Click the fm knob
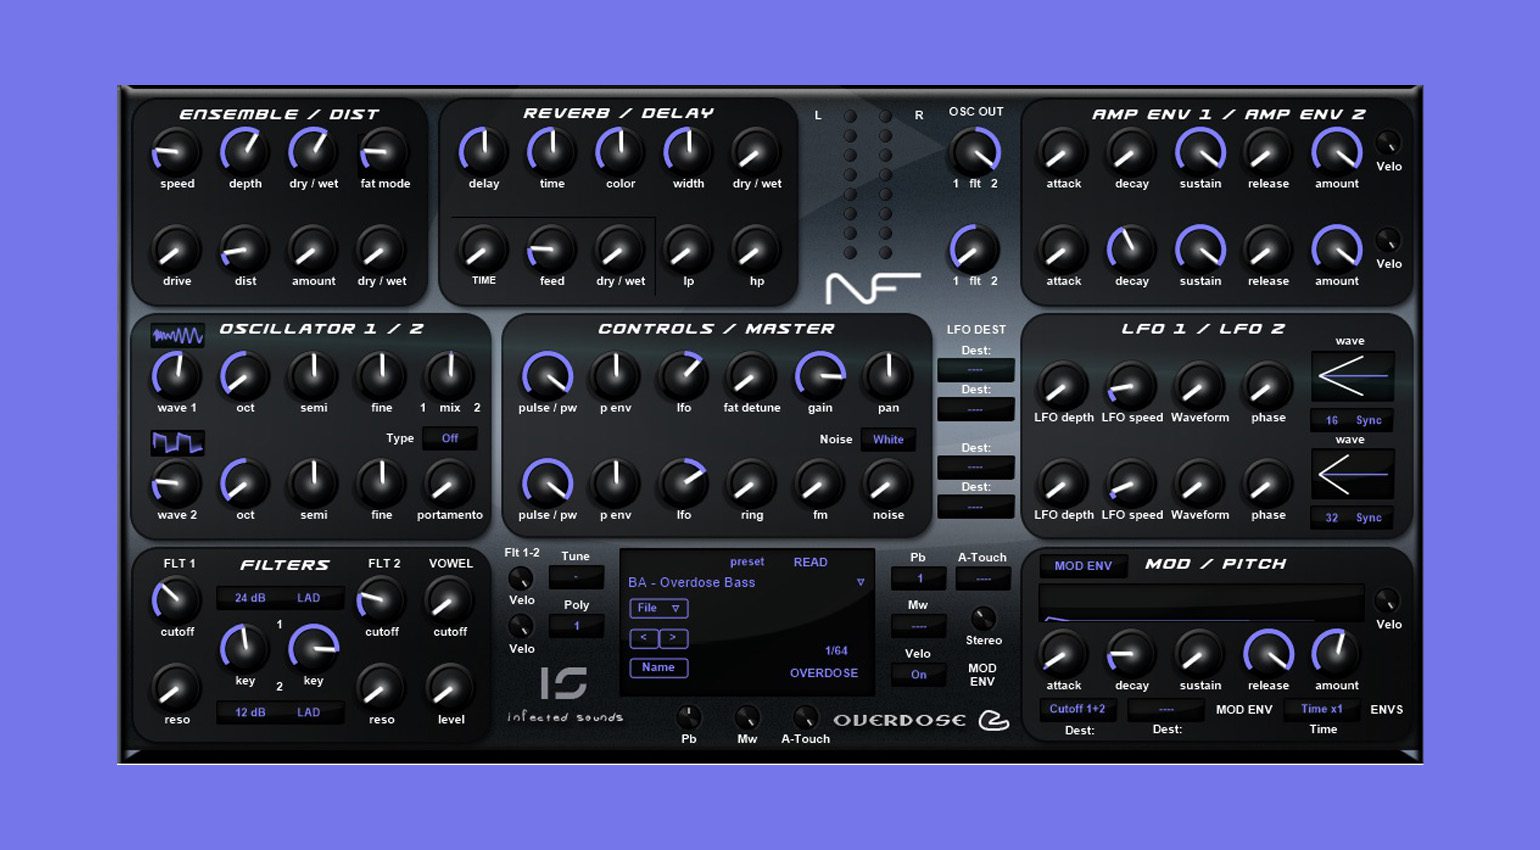 [820, 485]
